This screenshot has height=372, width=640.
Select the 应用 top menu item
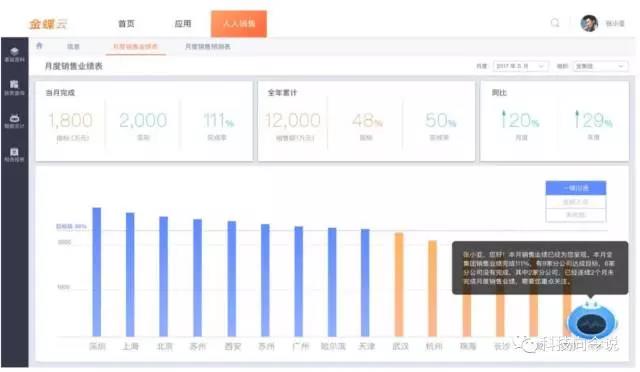coord(183,24)
